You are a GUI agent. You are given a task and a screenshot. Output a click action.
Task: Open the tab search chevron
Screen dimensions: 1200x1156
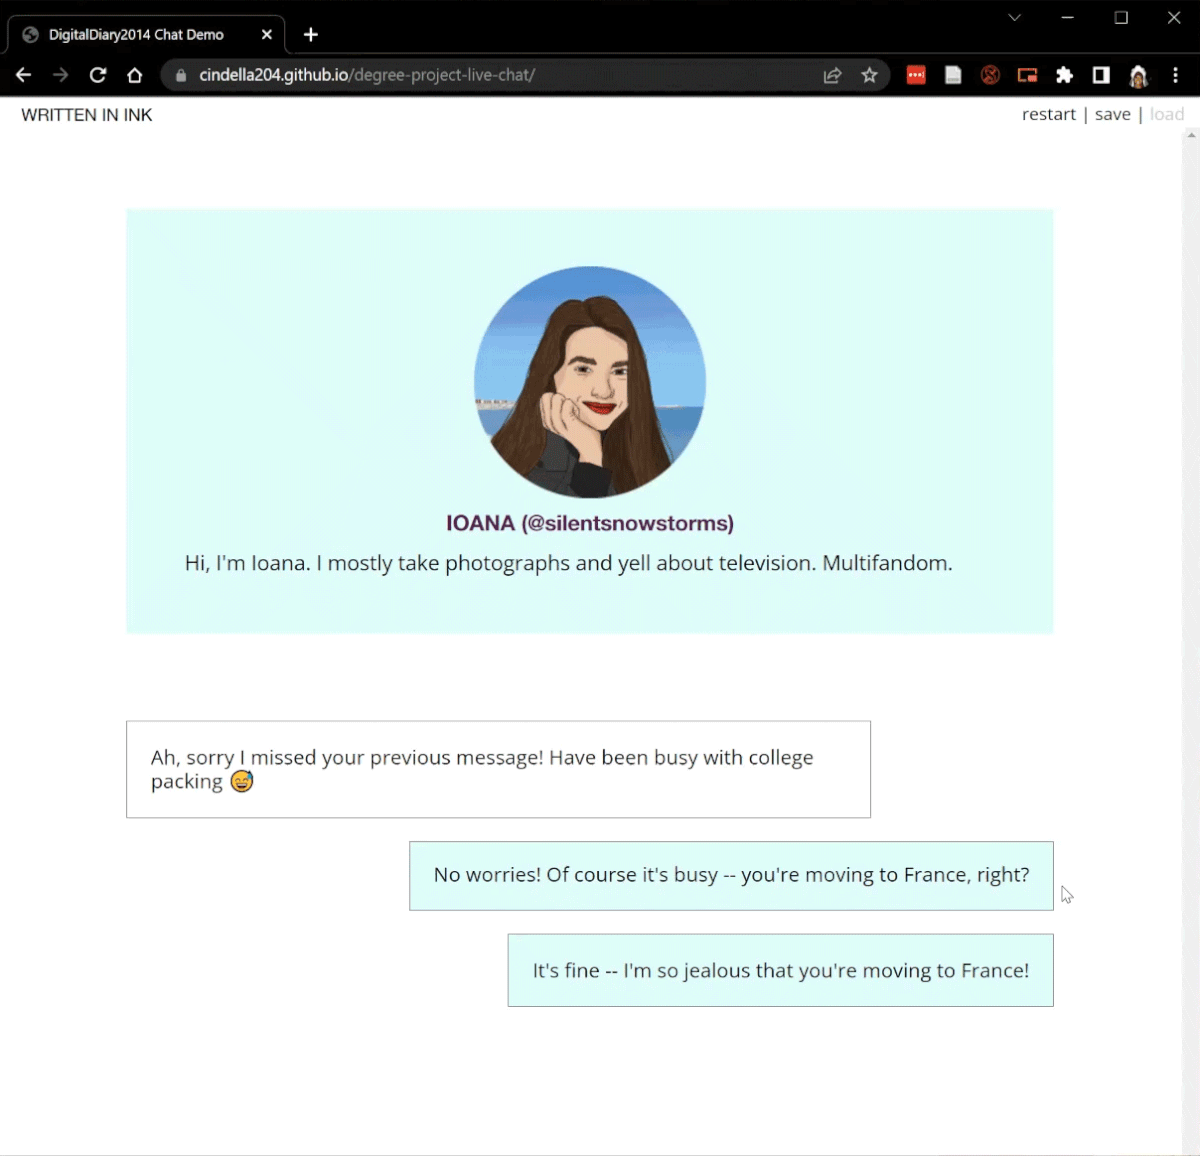tap(1014, 18)
